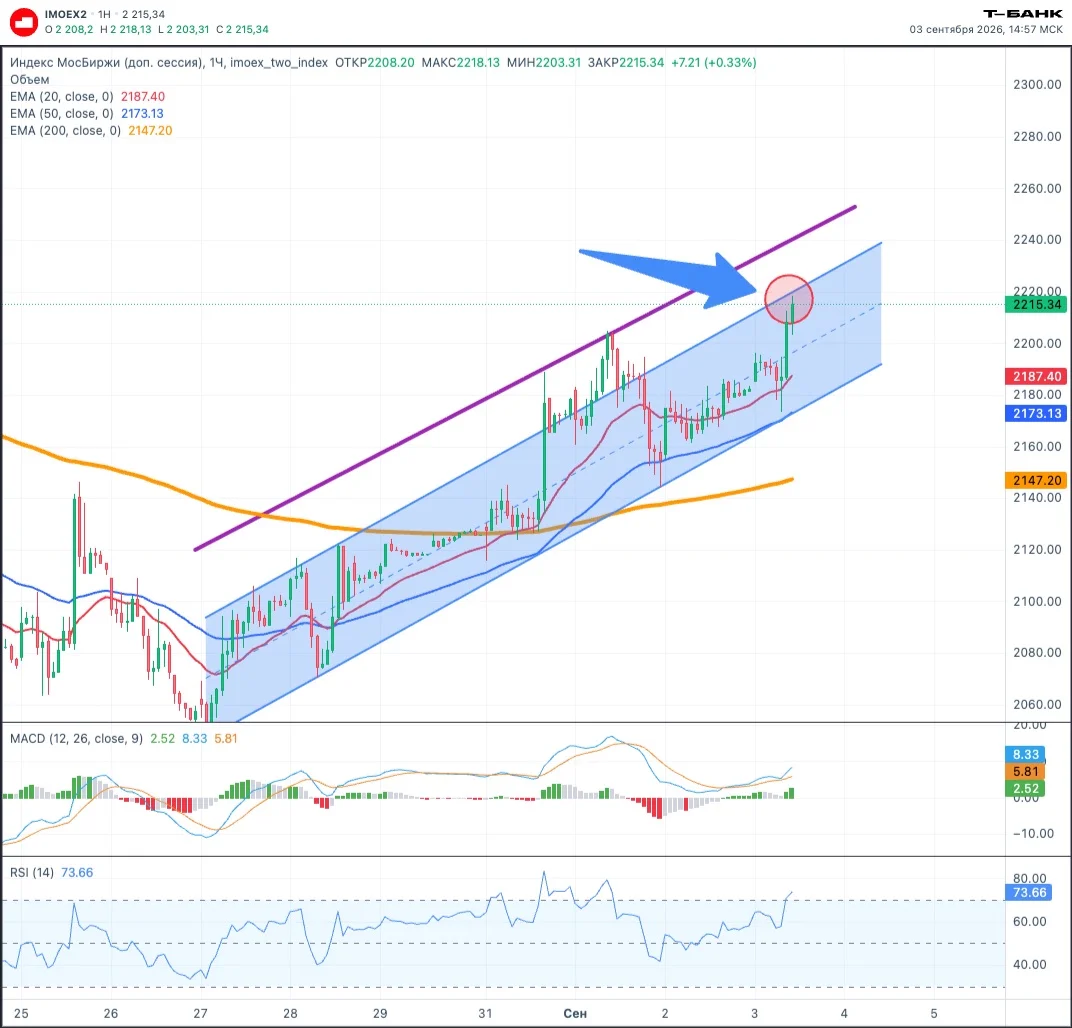Click the chart title Индекс МосБиржи (доп. сессия)
This screenshot has height=1028, width=1072.
click(x=107, y=63)
